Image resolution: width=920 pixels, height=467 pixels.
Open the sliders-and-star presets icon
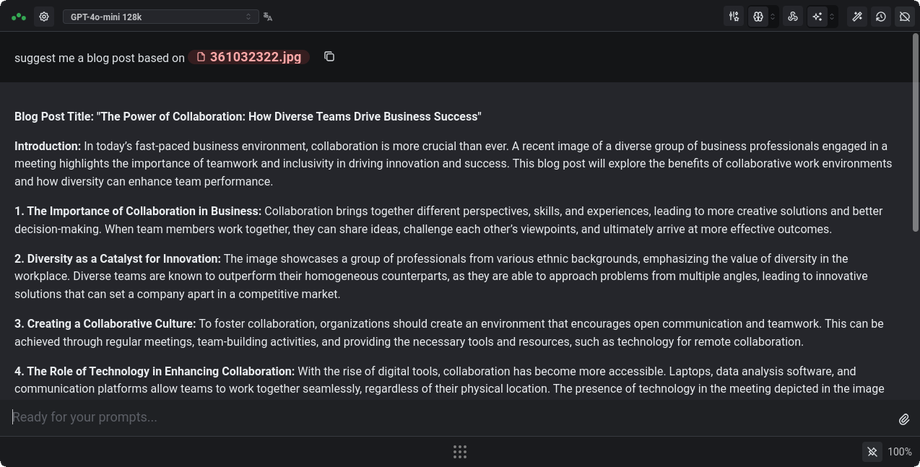[734, 17]
